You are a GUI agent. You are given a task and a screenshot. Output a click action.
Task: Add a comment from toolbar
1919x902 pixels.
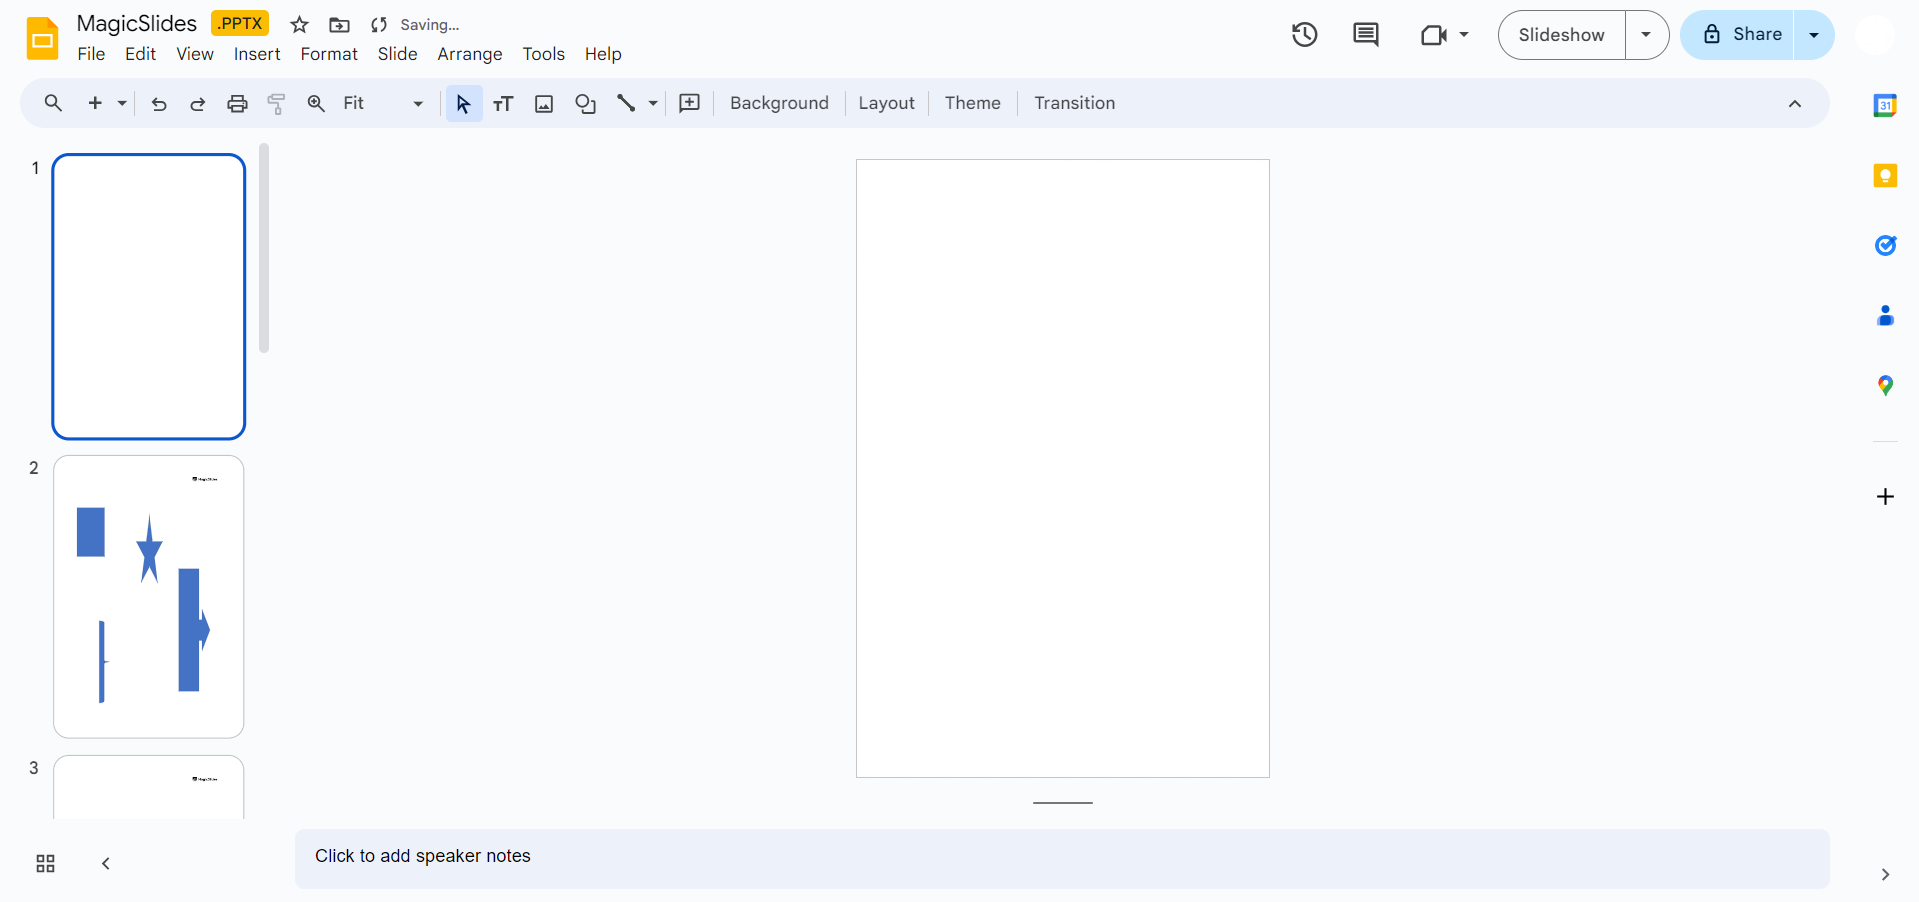click(690, 103)
